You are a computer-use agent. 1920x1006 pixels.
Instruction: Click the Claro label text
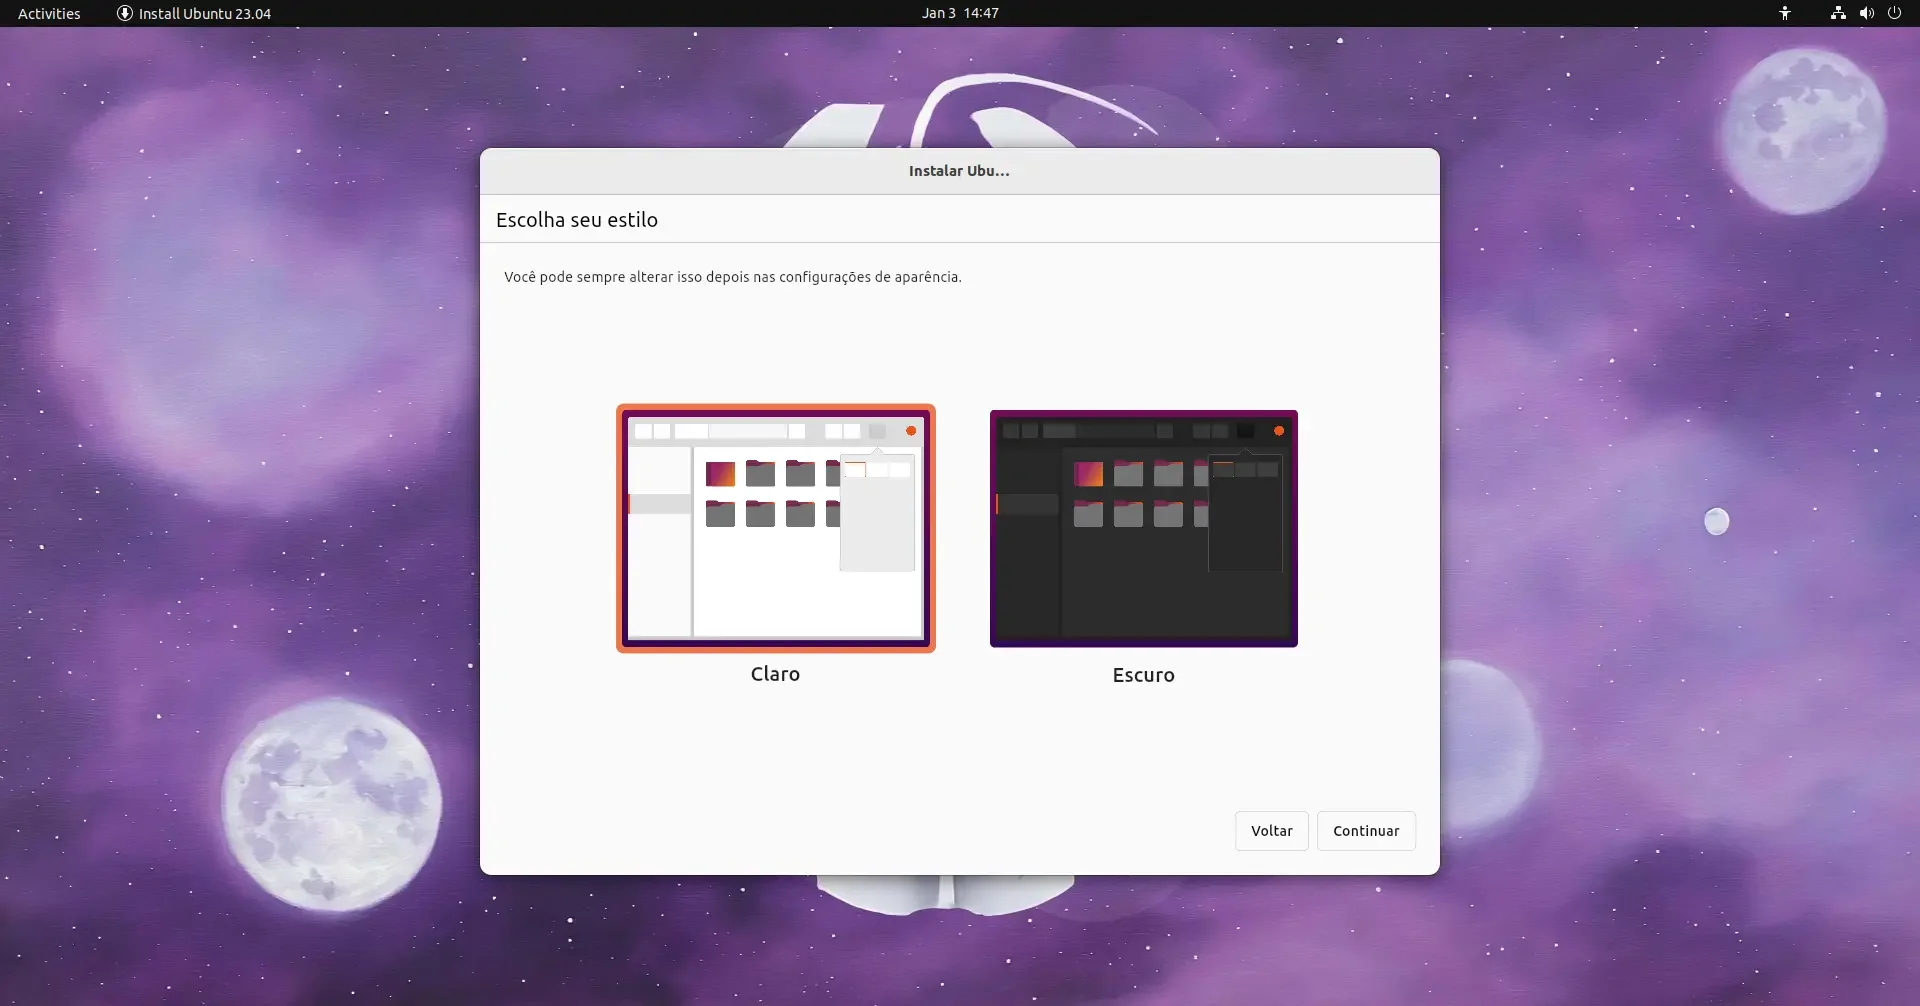click(775, 674)
